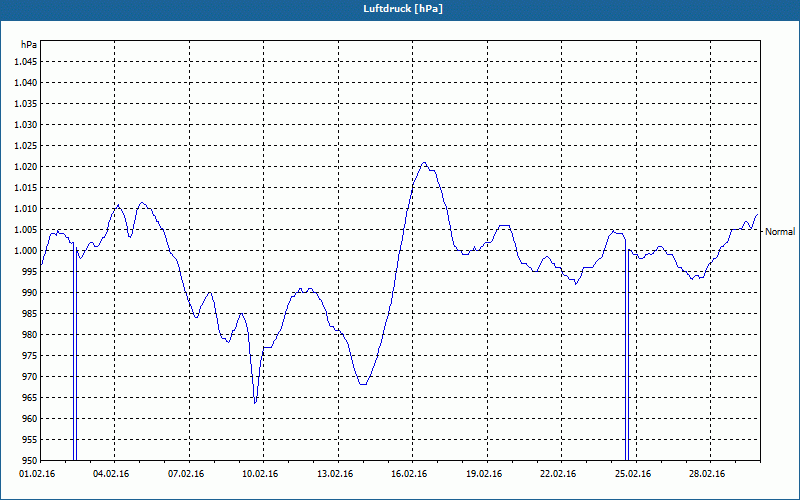Click the 1.045 y-axis value
The image size is (800, 500).
click(25, 62)
